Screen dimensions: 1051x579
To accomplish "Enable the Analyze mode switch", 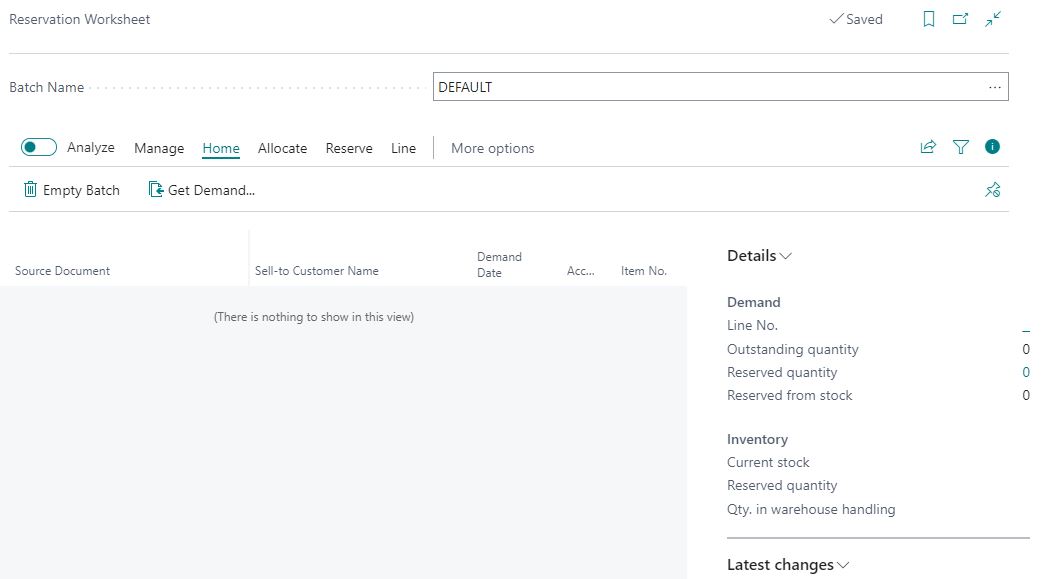I will 37,146.
